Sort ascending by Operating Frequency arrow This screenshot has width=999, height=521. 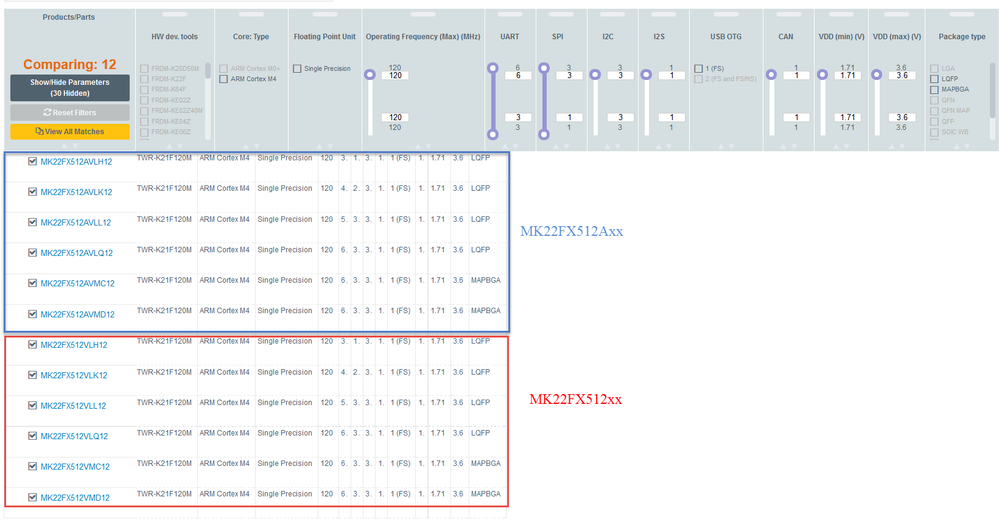click(418, 146)
